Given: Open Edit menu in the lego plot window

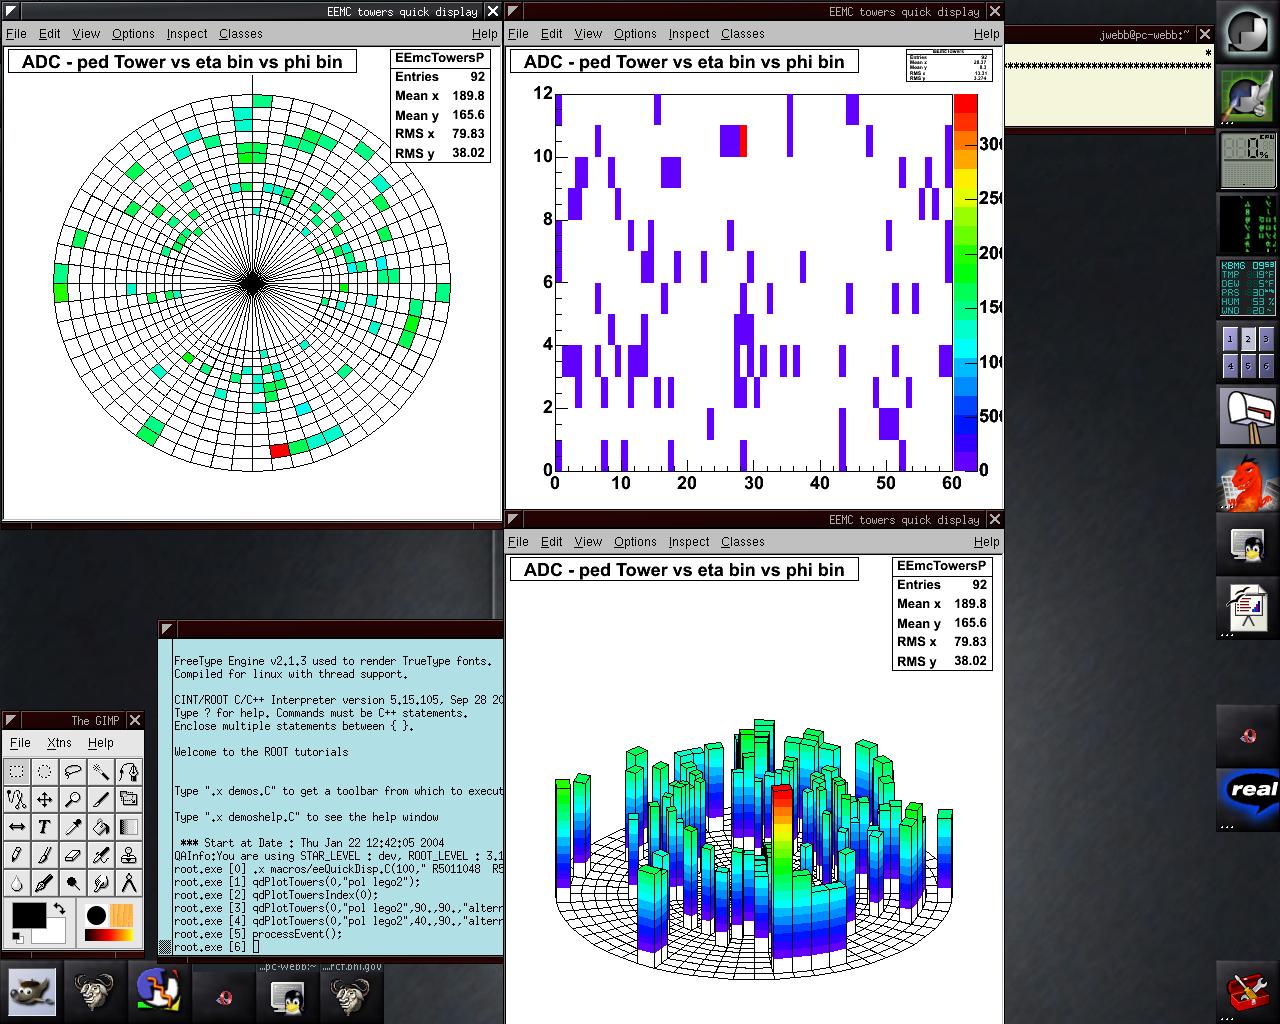Looking at the screenshot, I should coord(551,542).
